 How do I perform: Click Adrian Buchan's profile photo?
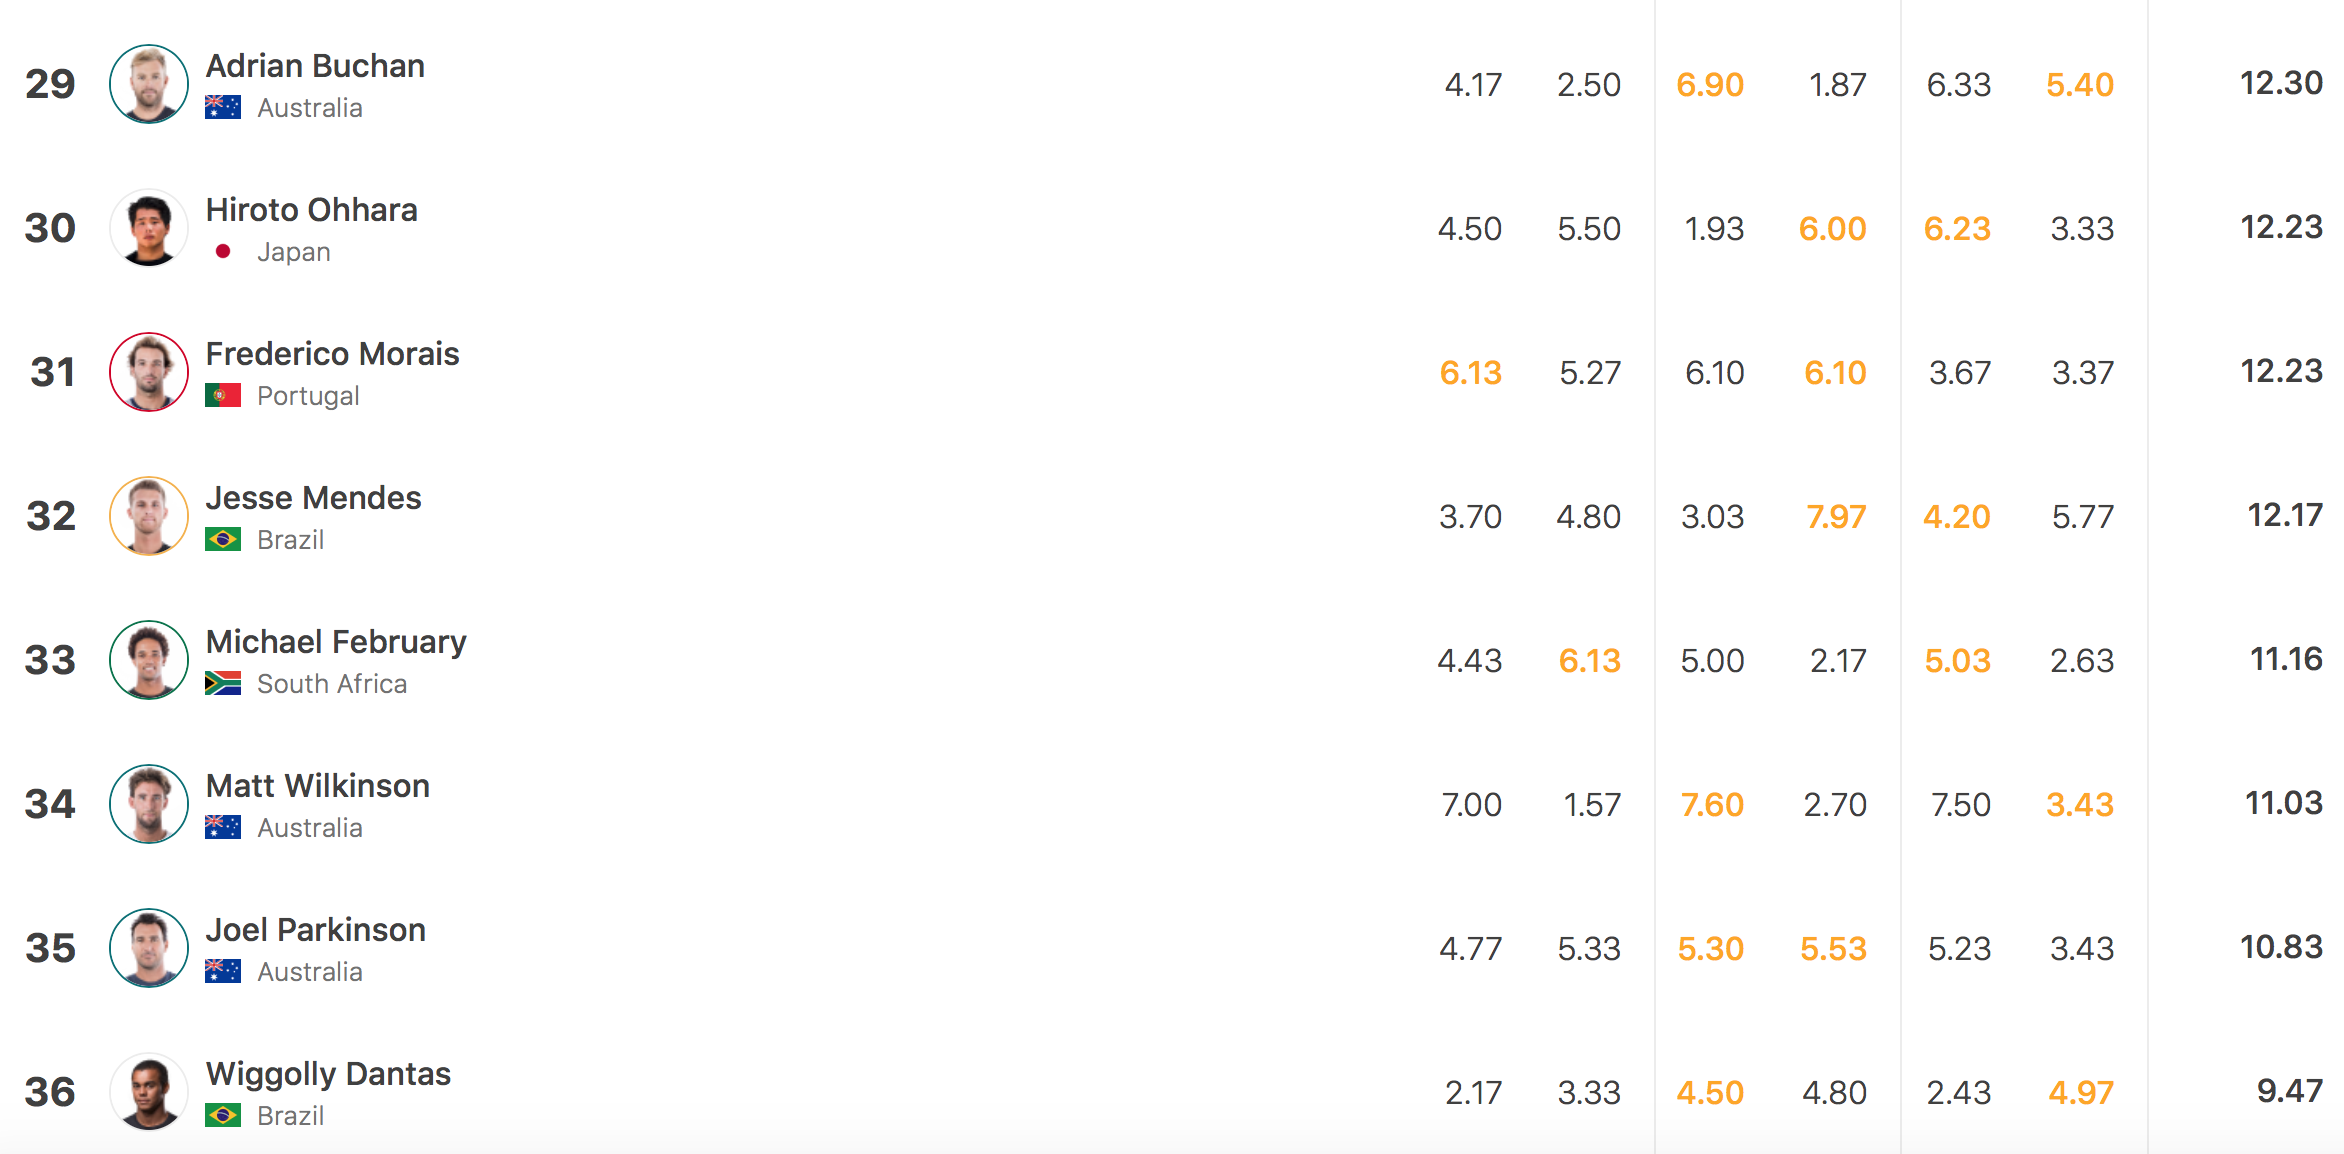148,84
